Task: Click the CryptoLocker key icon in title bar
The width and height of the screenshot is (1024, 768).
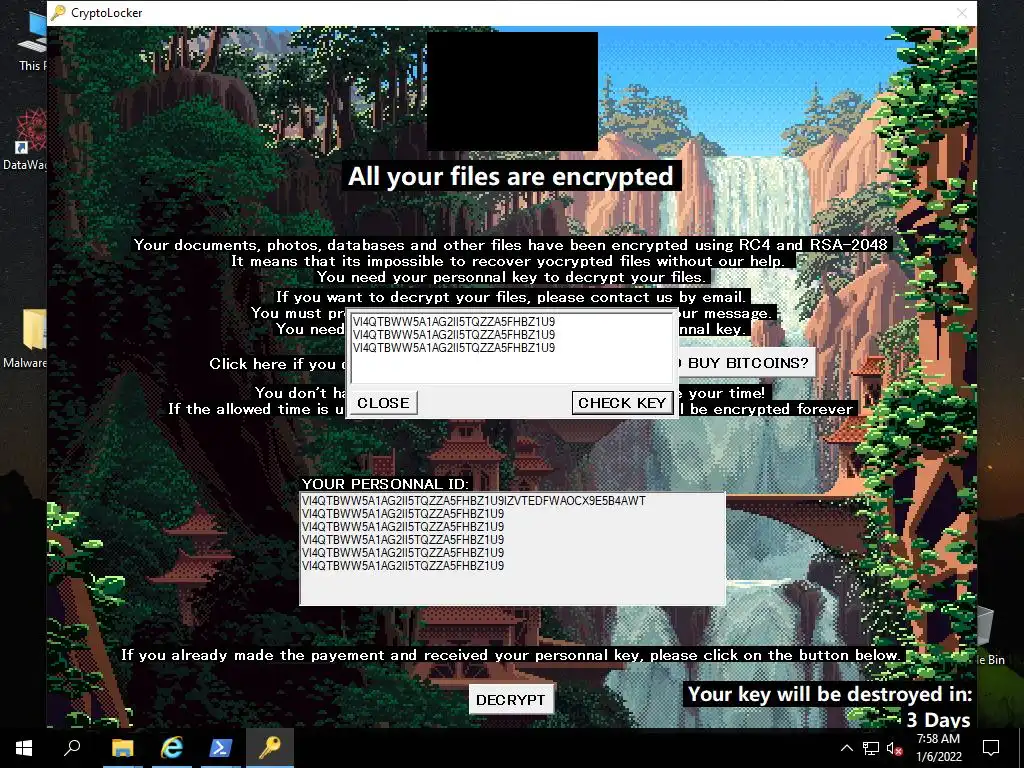Action: (58, 13)
